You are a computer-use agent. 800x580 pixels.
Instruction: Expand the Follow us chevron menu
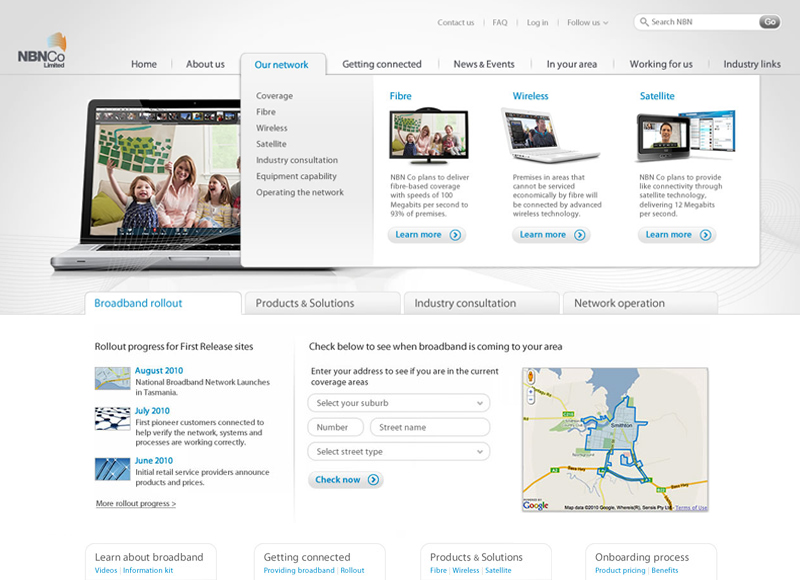[608, 22]
